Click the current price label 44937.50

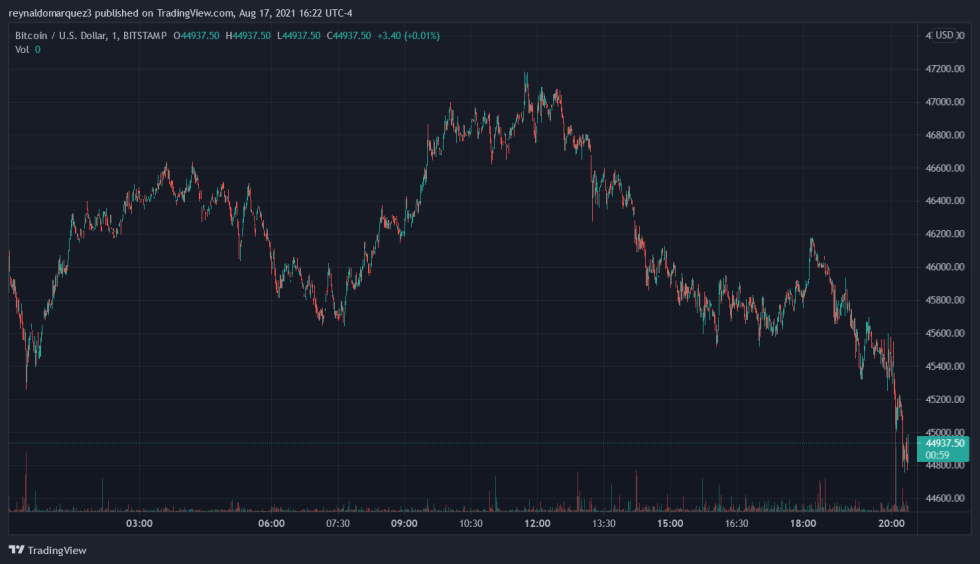point(944,443)
